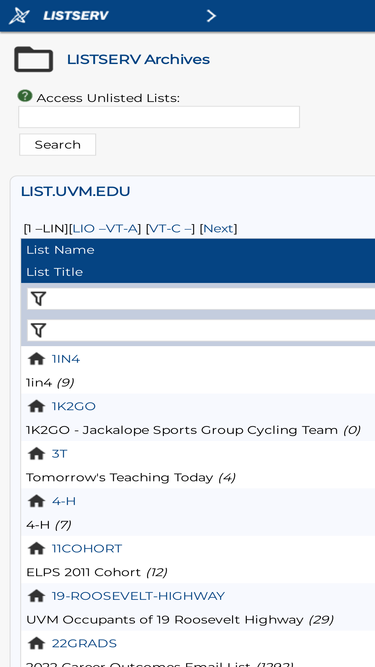Click the Next page link
Viewport: 375px width, 667px height.
tap(219, 229)
